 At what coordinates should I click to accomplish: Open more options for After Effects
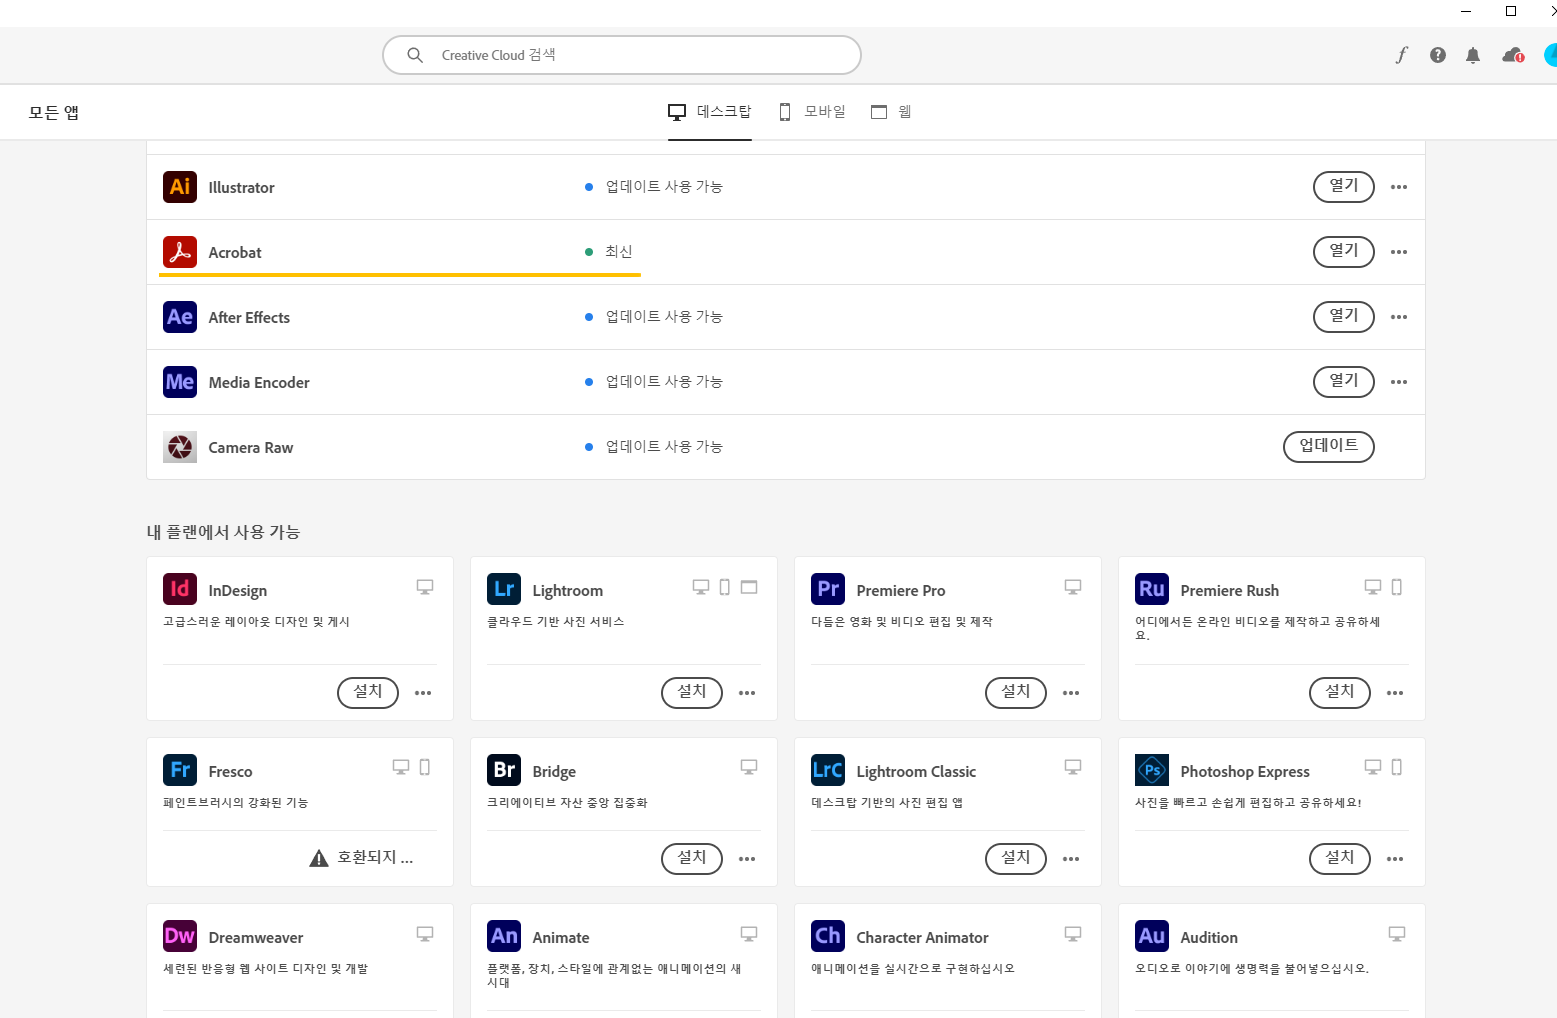point(1399,317)
